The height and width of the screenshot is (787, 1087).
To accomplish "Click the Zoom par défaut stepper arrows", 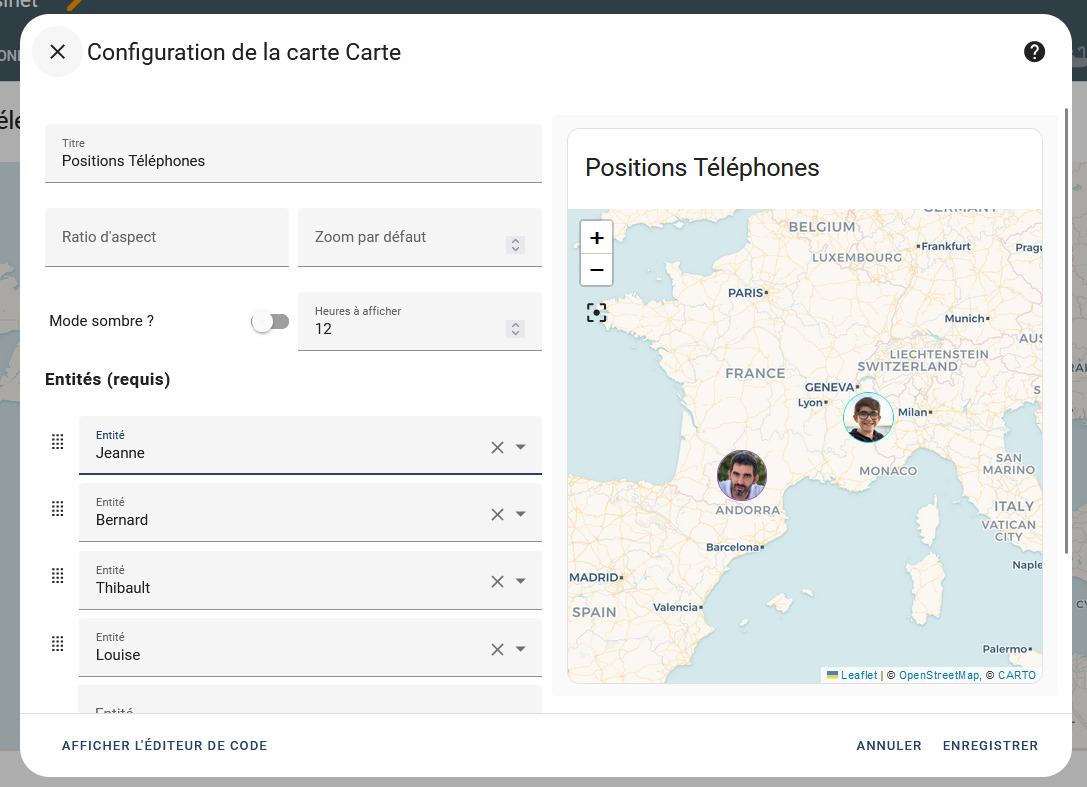I will pos(515,245).
